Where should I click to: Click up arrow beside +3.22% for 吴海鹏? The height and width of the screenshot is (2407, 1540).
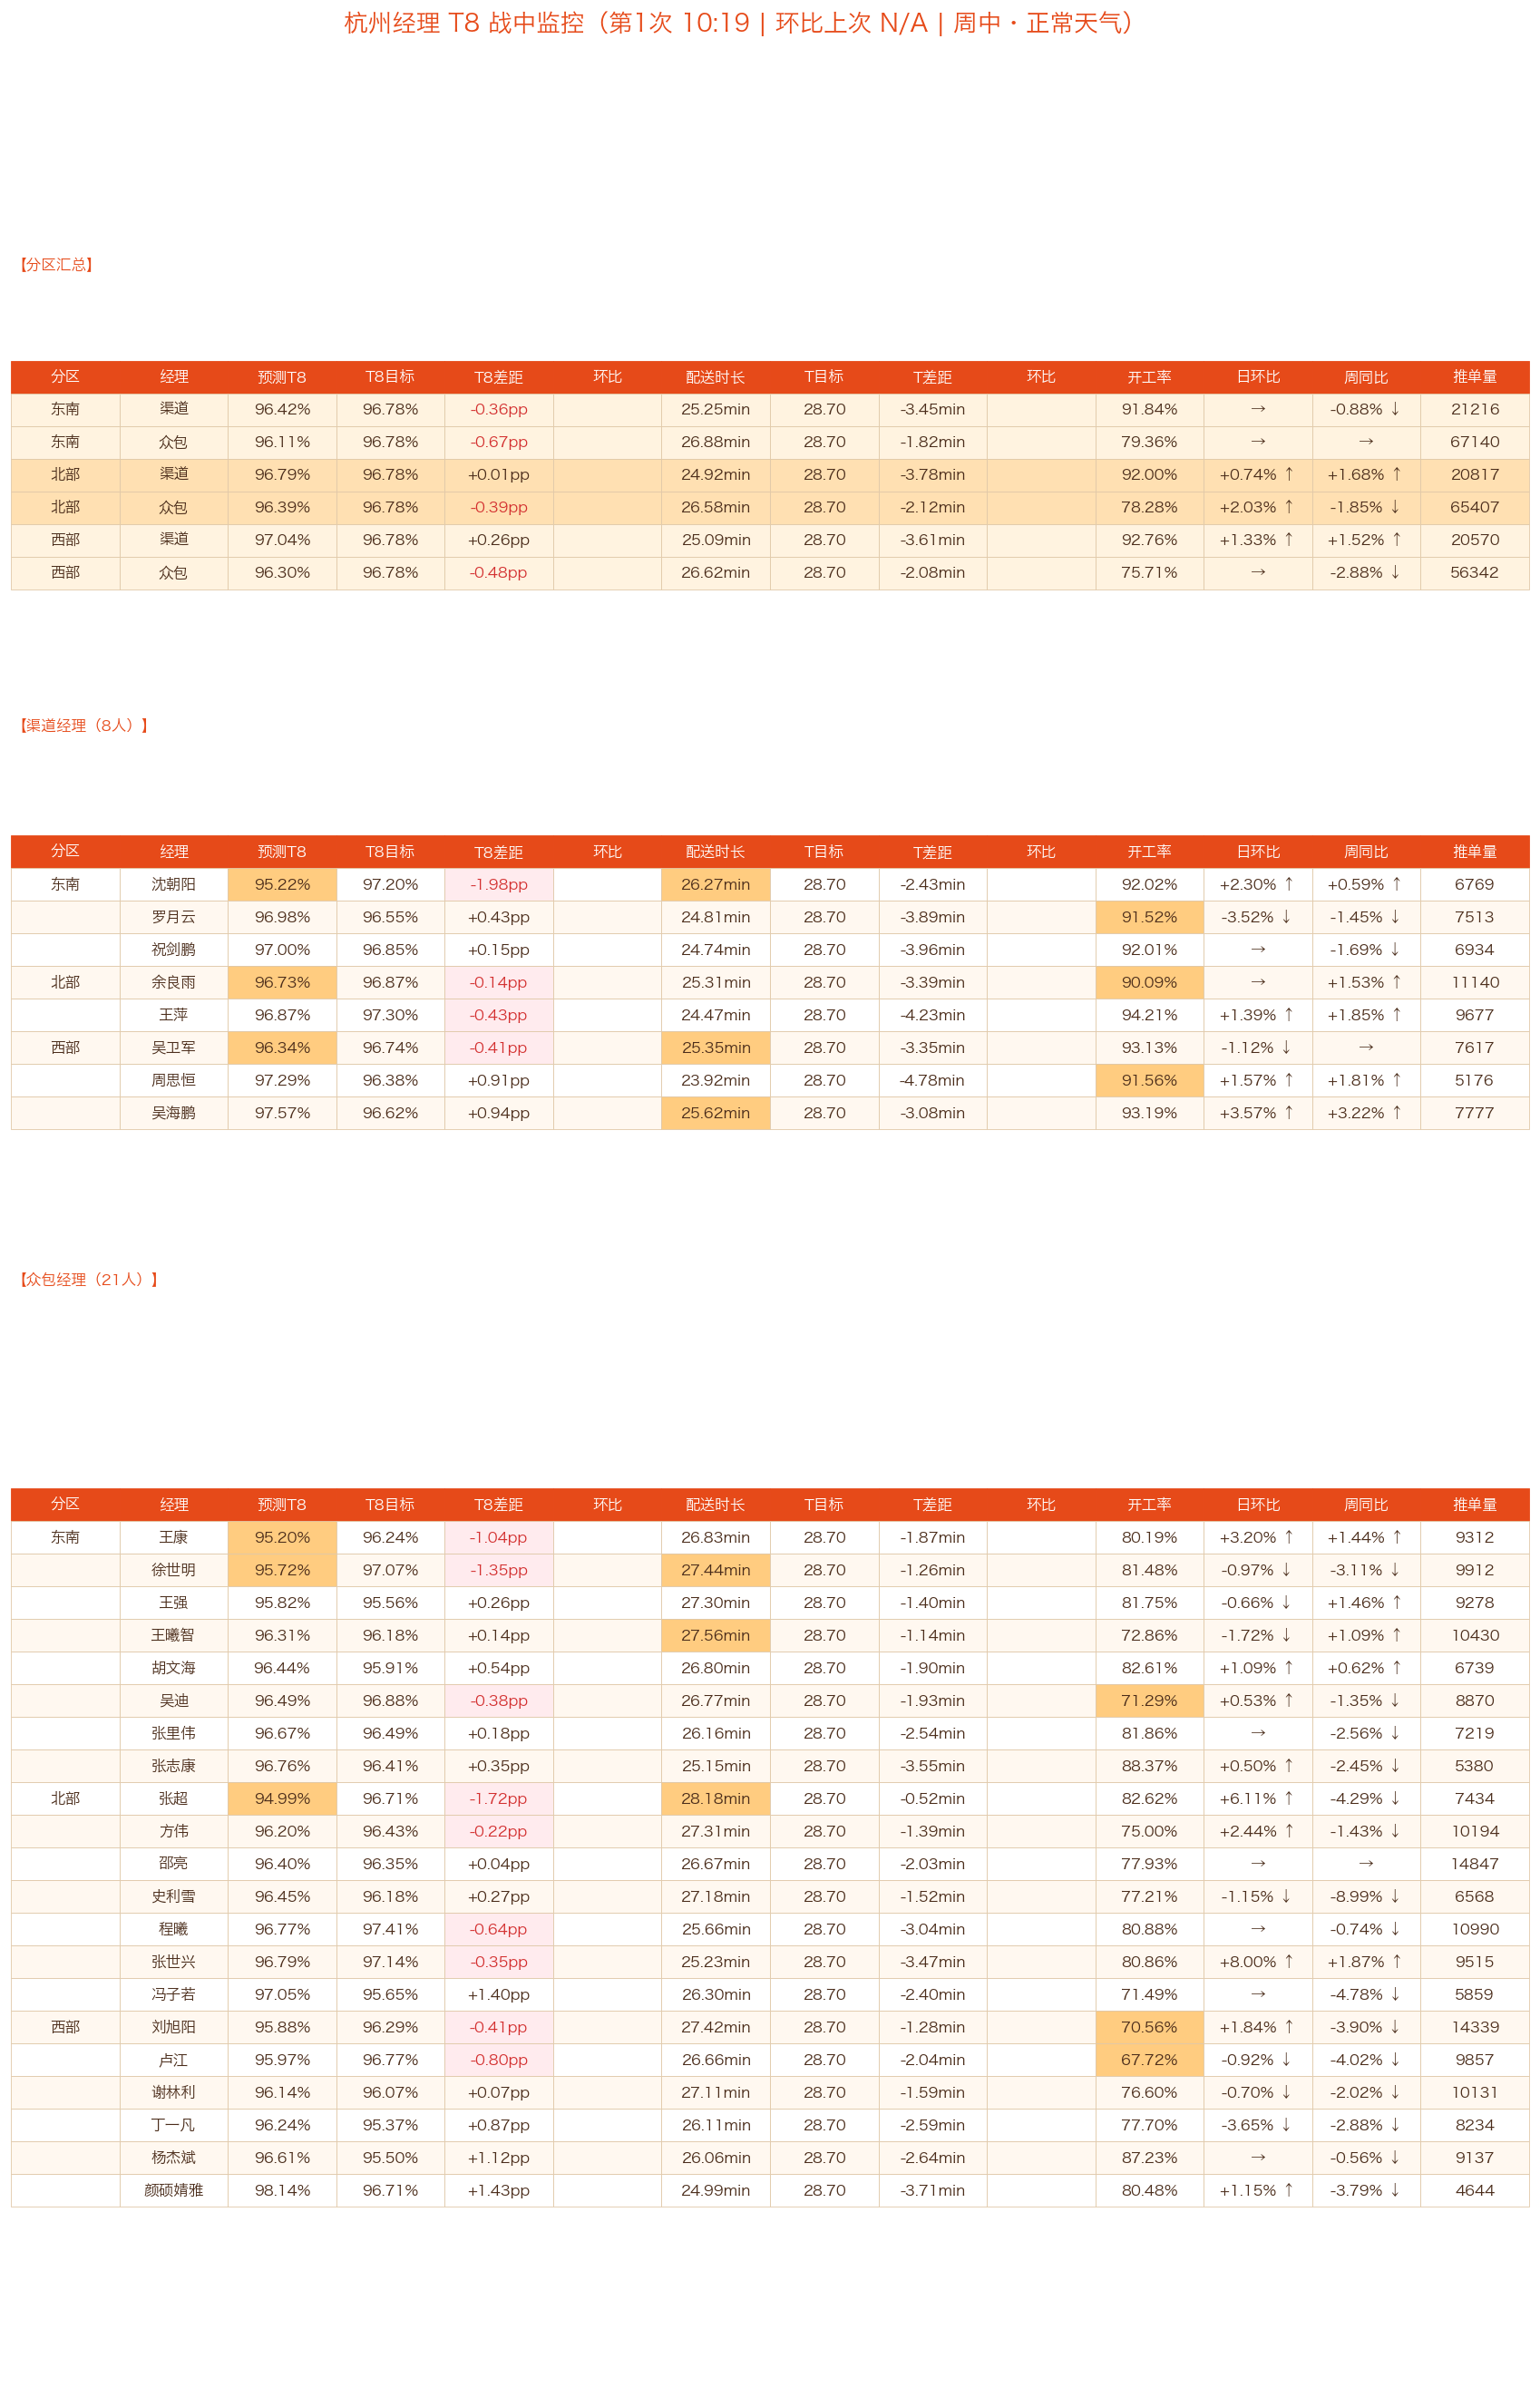tap(1397, 1112)
